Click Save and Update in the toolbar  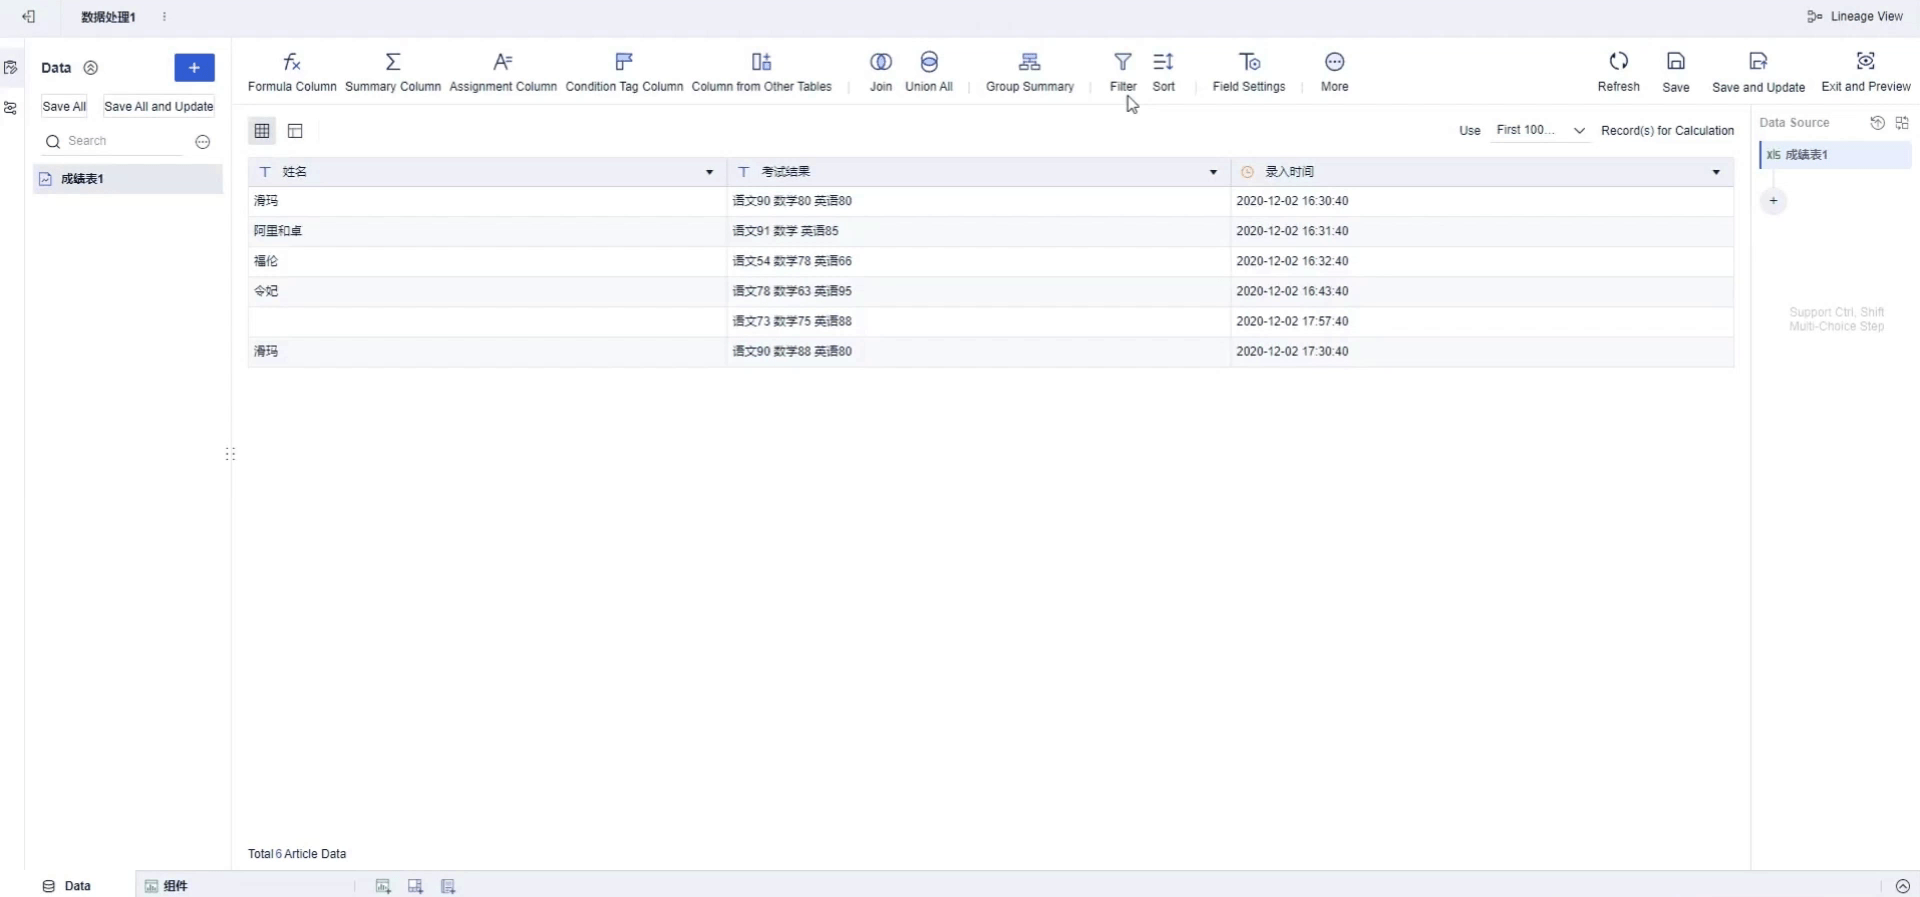point(1758,72)
